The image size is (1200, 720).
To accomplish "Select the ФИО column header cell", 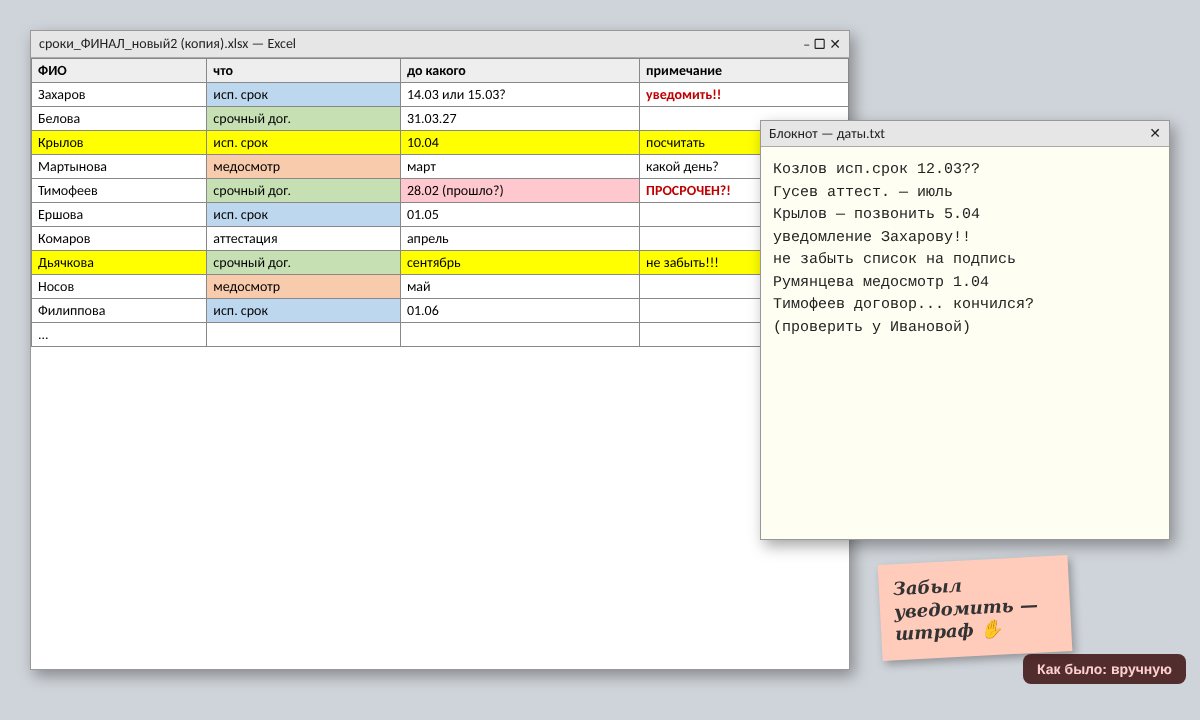I will tap(119, 71).
